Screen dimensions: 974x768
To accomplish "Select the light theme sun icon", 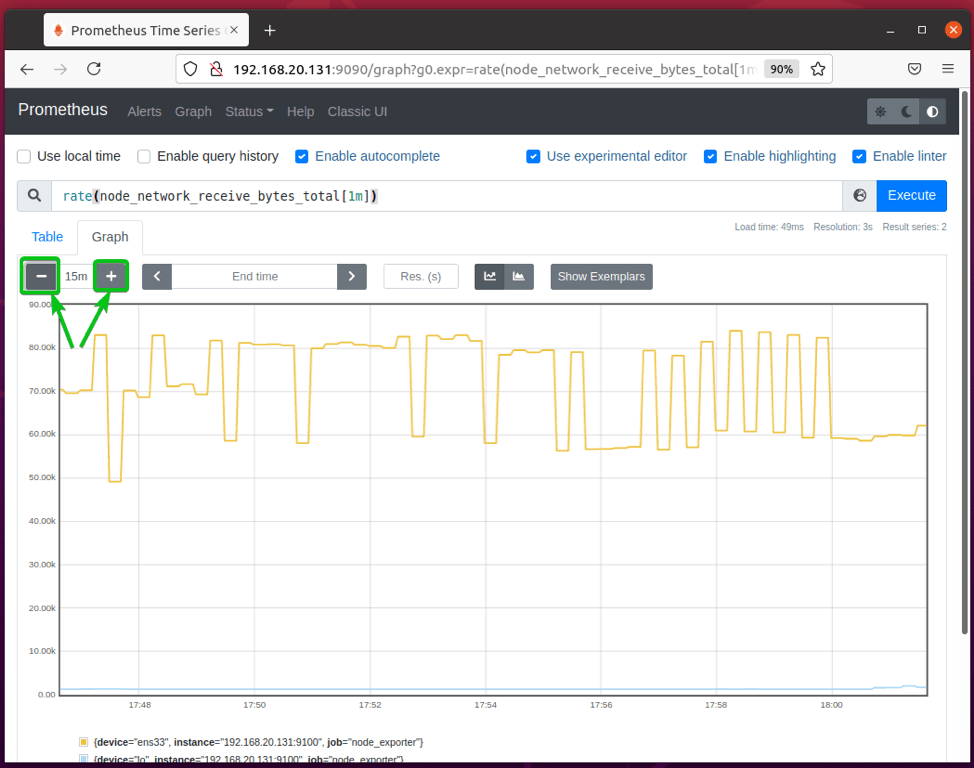I will [x=880, y=112].
